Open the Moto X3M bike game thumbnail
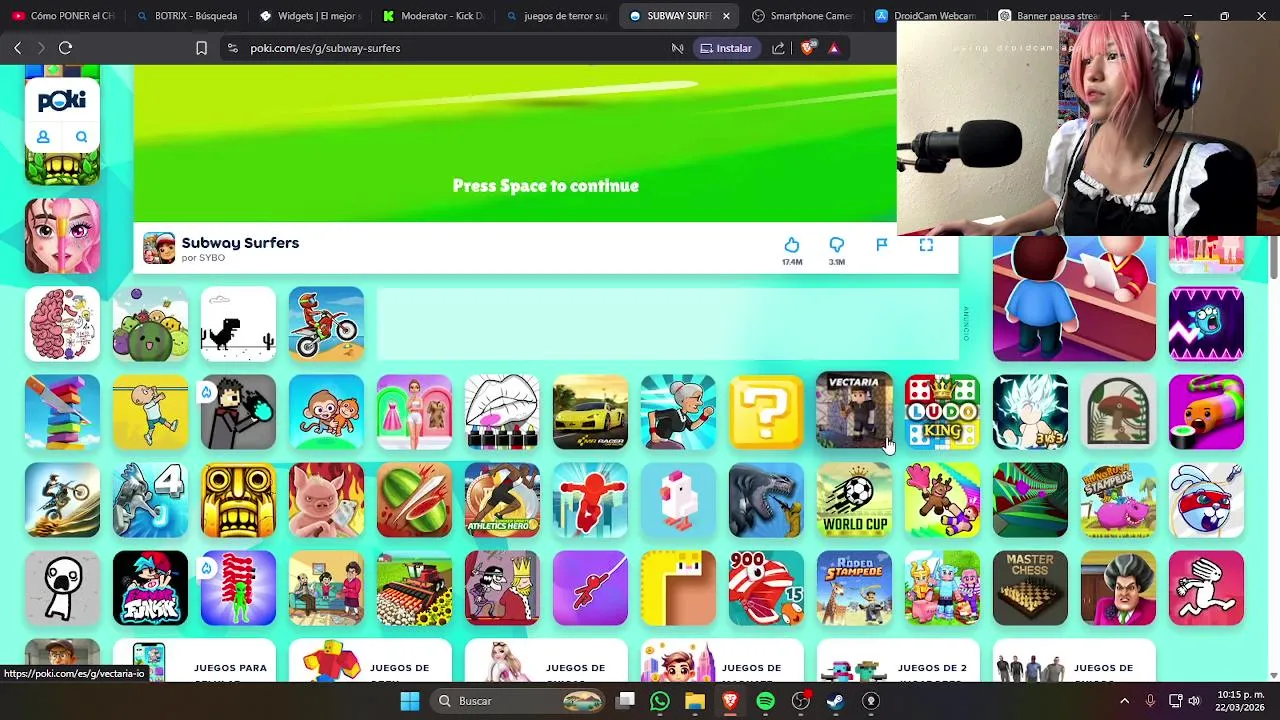This screenshot has height=720, width=1280. click(x=326, y=324)
